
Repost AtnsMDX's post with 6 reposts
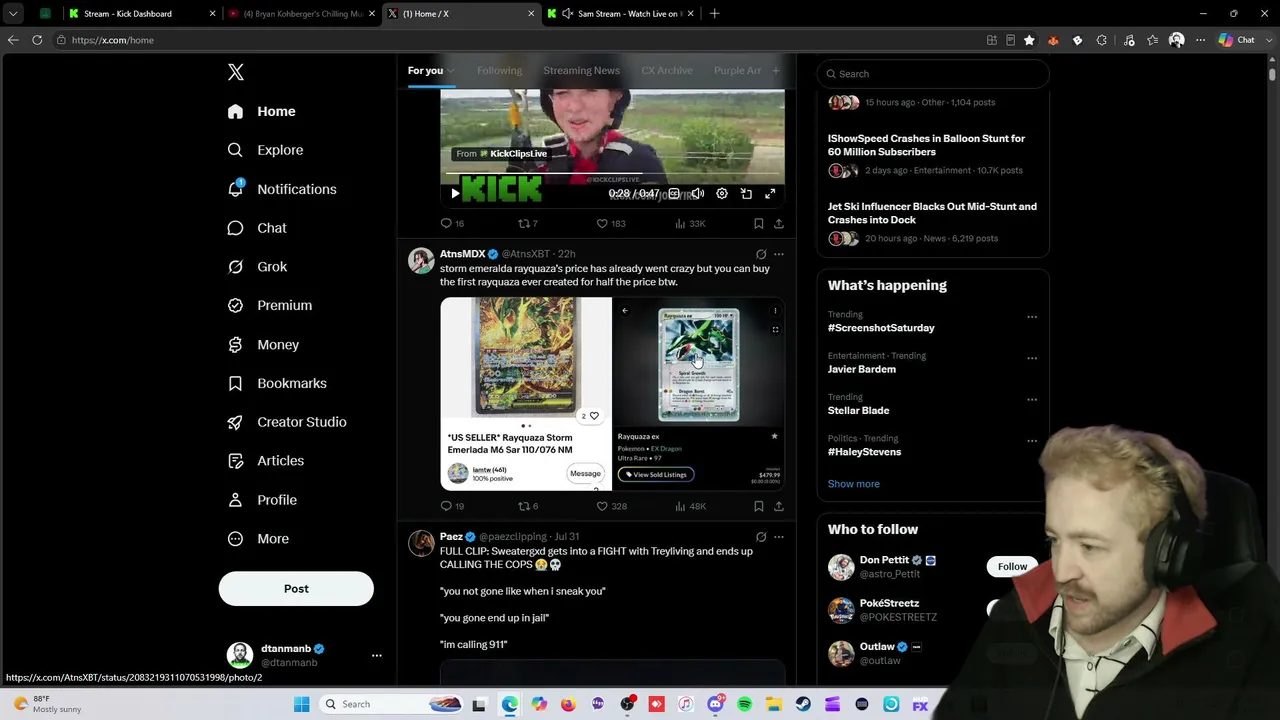(527, 507)
